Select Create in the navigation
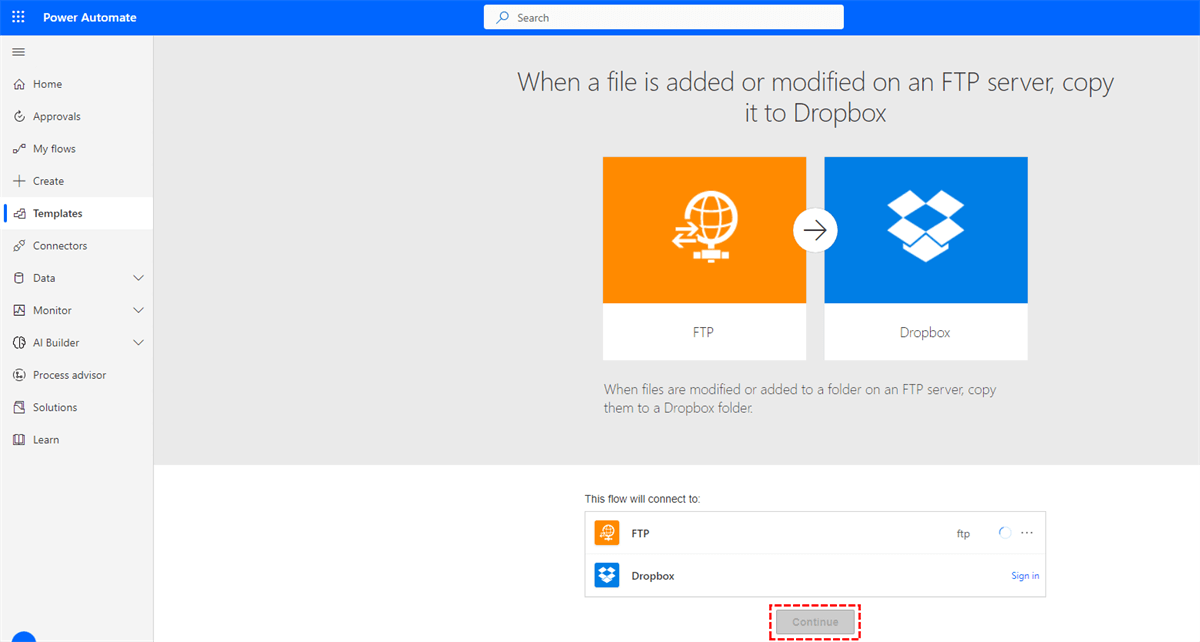The image size is (1200, 642). (76, 181)
